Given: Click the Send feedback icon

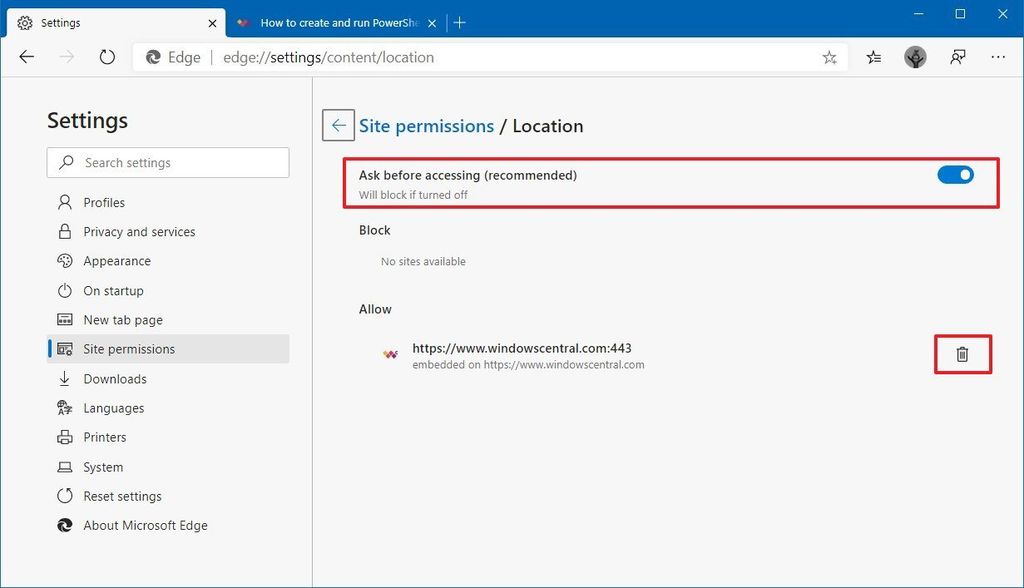Looking at the screenshot, I should pos(957,57).
